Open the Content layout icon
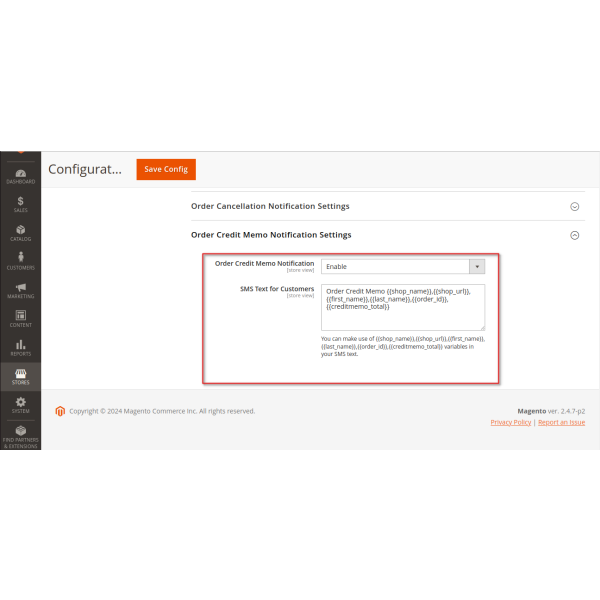This screenshot has width=600, height=600. [x=20, y=316]
